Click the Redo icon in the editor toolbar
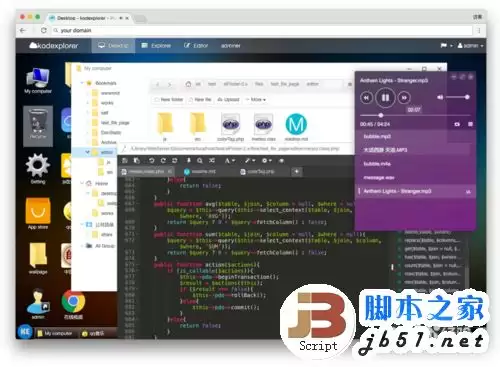Viewport: 500px width, 367px height. (163, 161)
